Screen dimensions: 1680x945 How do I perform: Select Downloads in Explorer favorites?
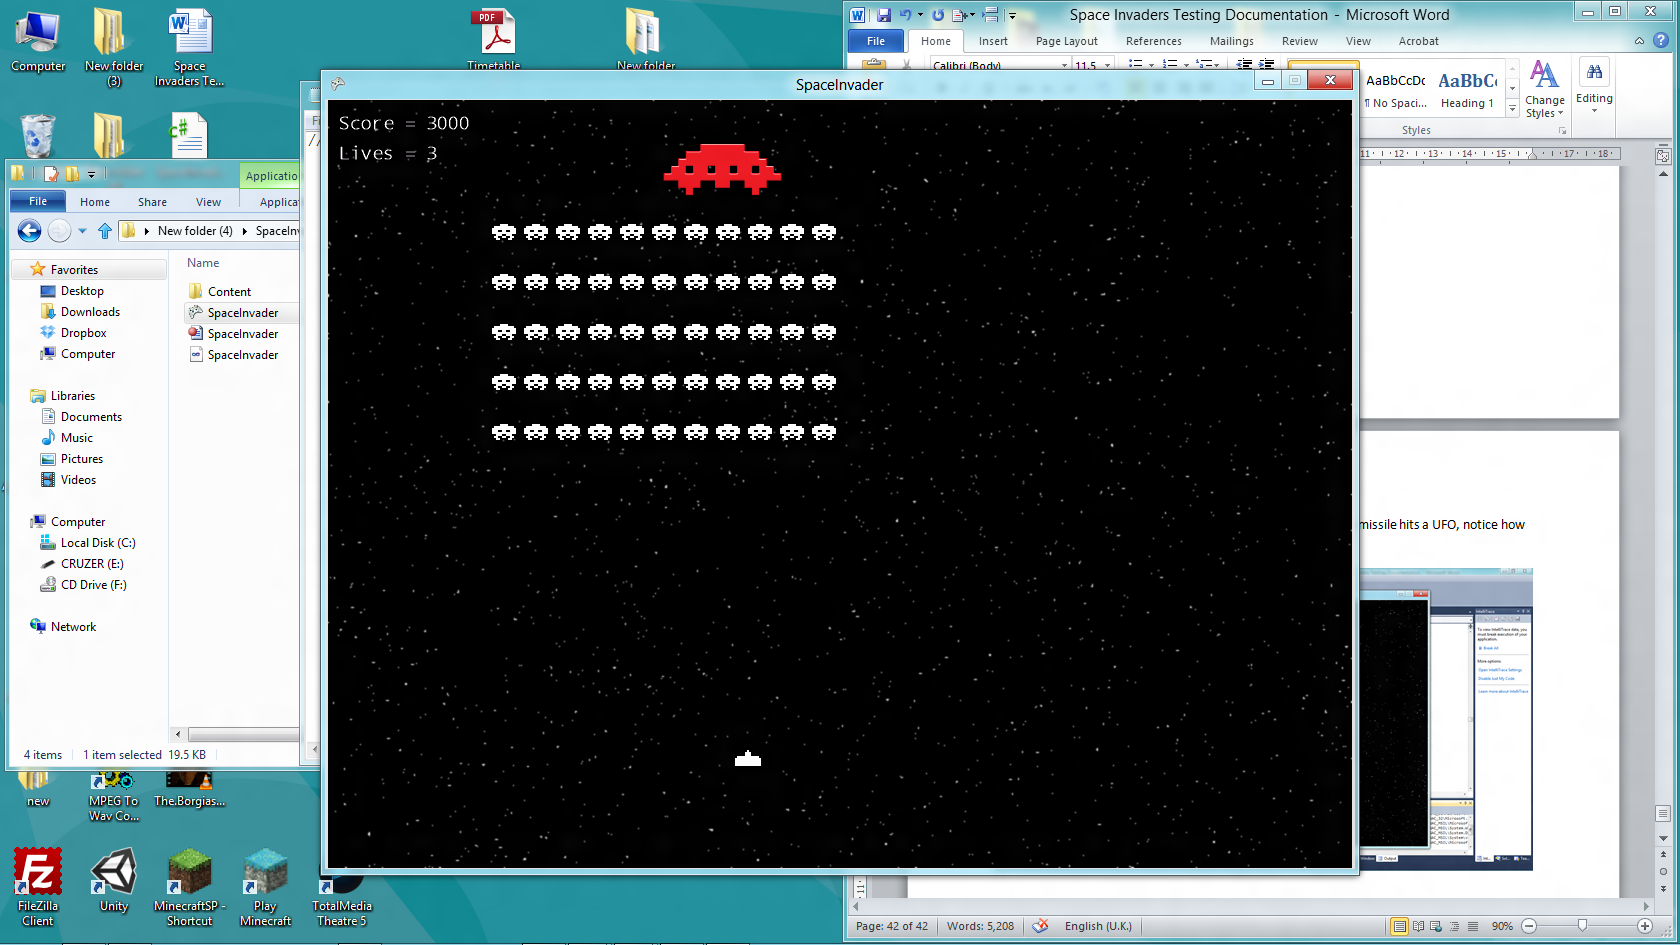90,312
